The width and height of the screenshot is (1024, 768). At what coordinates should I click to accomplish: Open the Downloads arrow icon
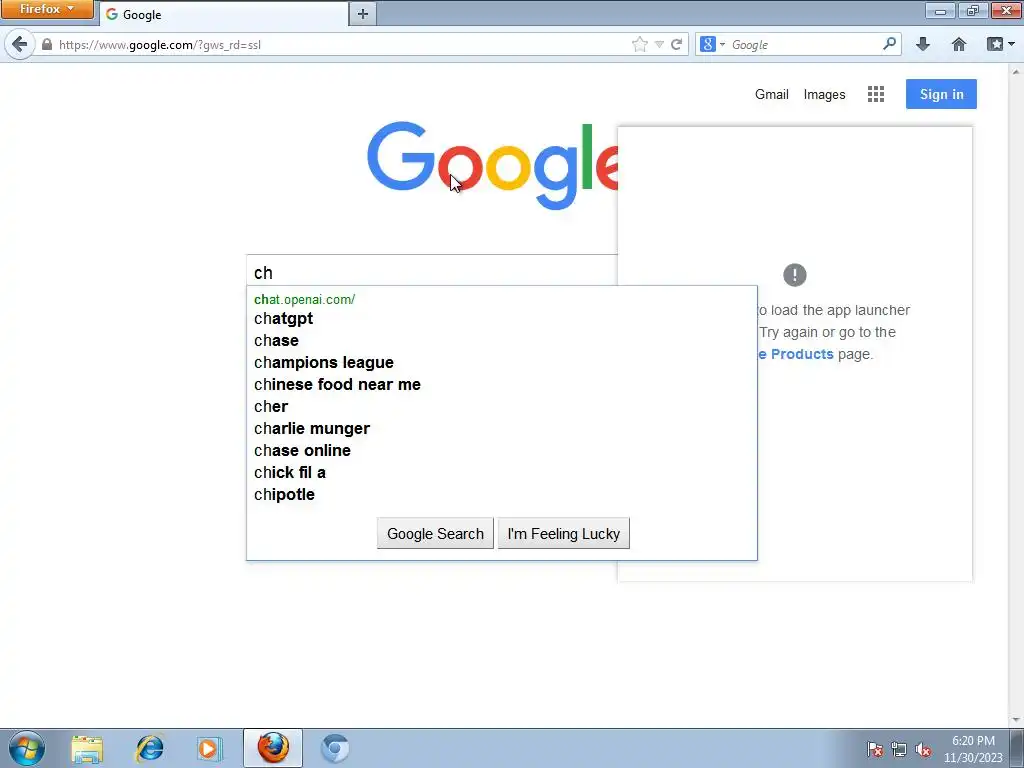pos(923,44)
